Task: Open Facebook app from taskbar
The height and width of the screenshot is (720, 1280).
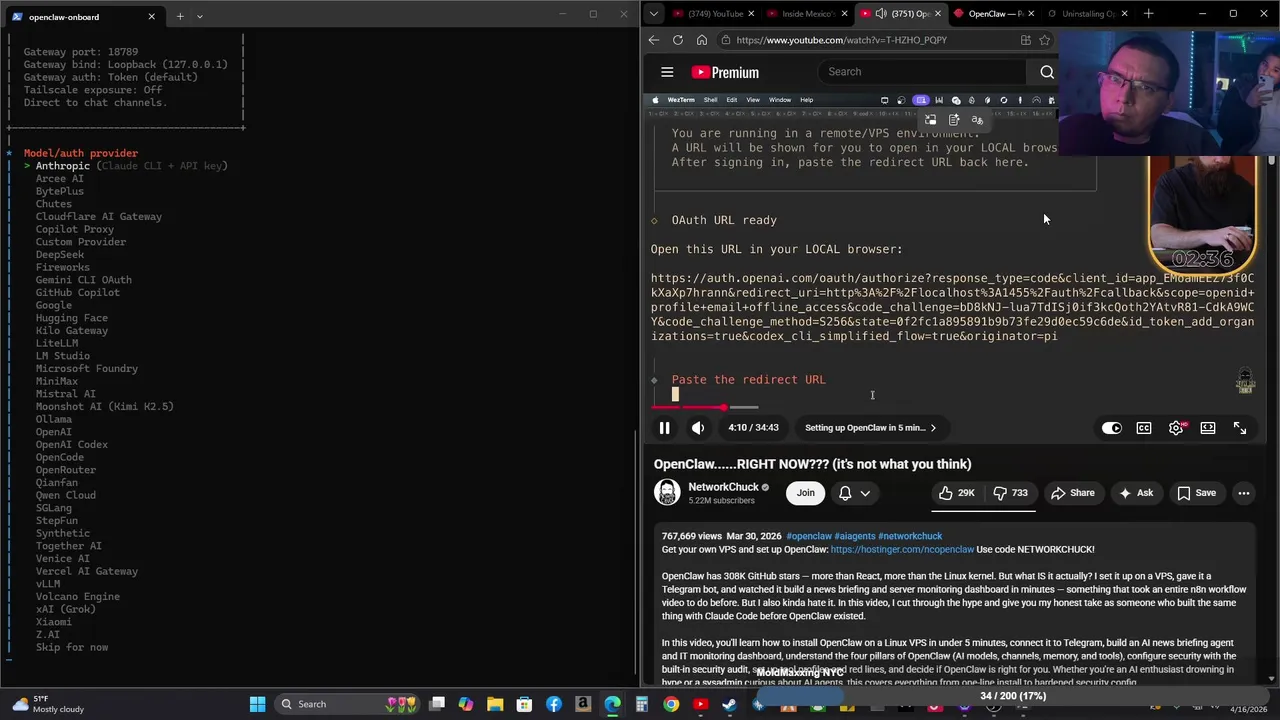Action: click(553, 704)
